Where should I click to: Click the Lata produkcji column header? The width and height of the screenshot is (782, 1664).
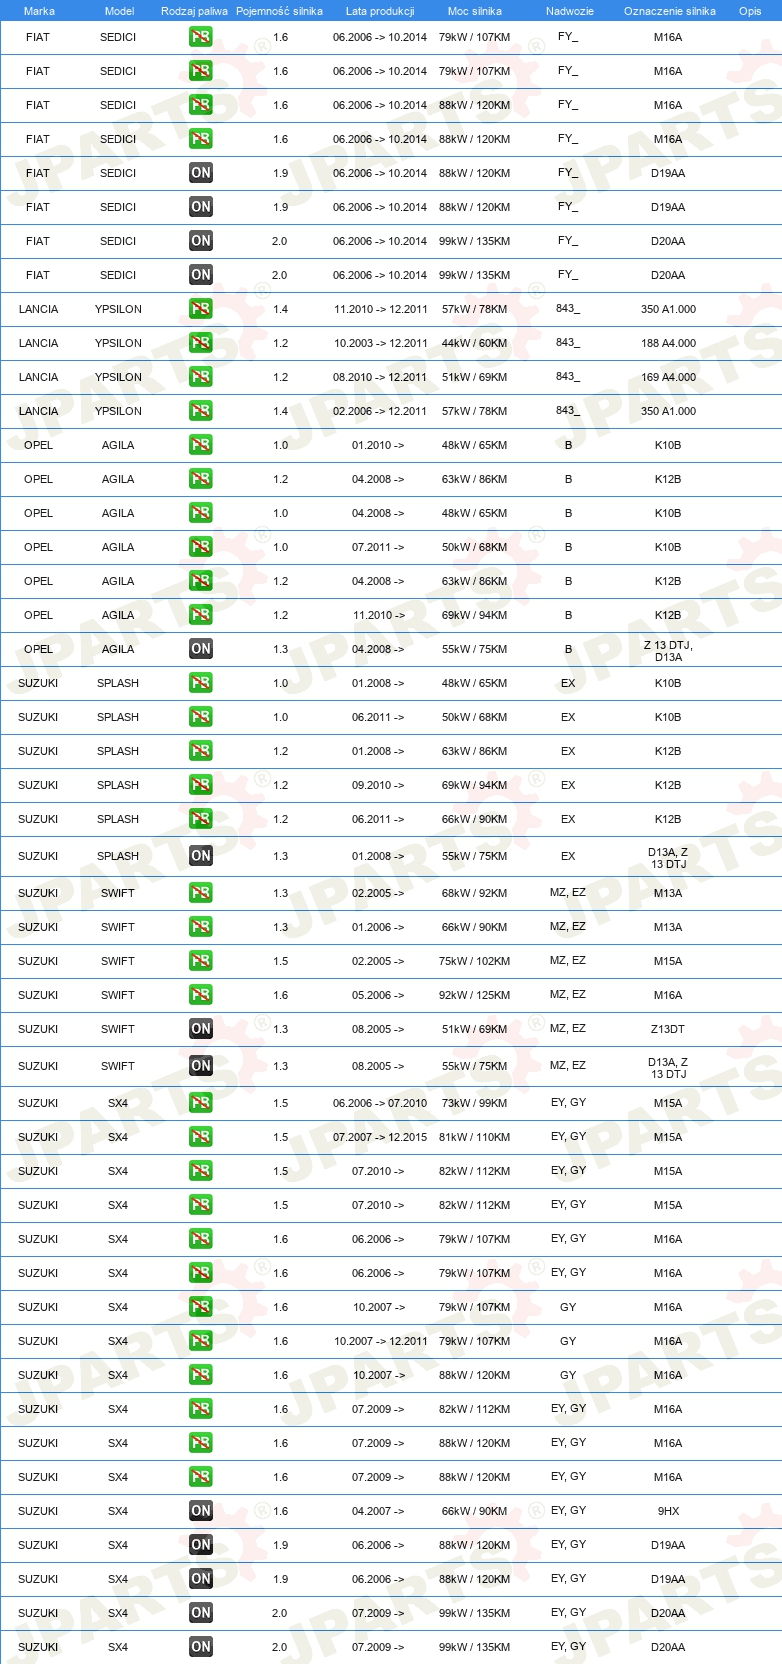click(x=380, y=11)
